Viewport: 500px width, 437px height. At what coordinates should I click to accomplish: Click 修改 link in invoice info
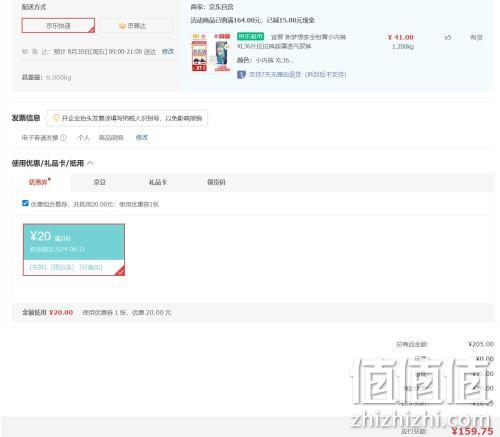click(142, 138)
